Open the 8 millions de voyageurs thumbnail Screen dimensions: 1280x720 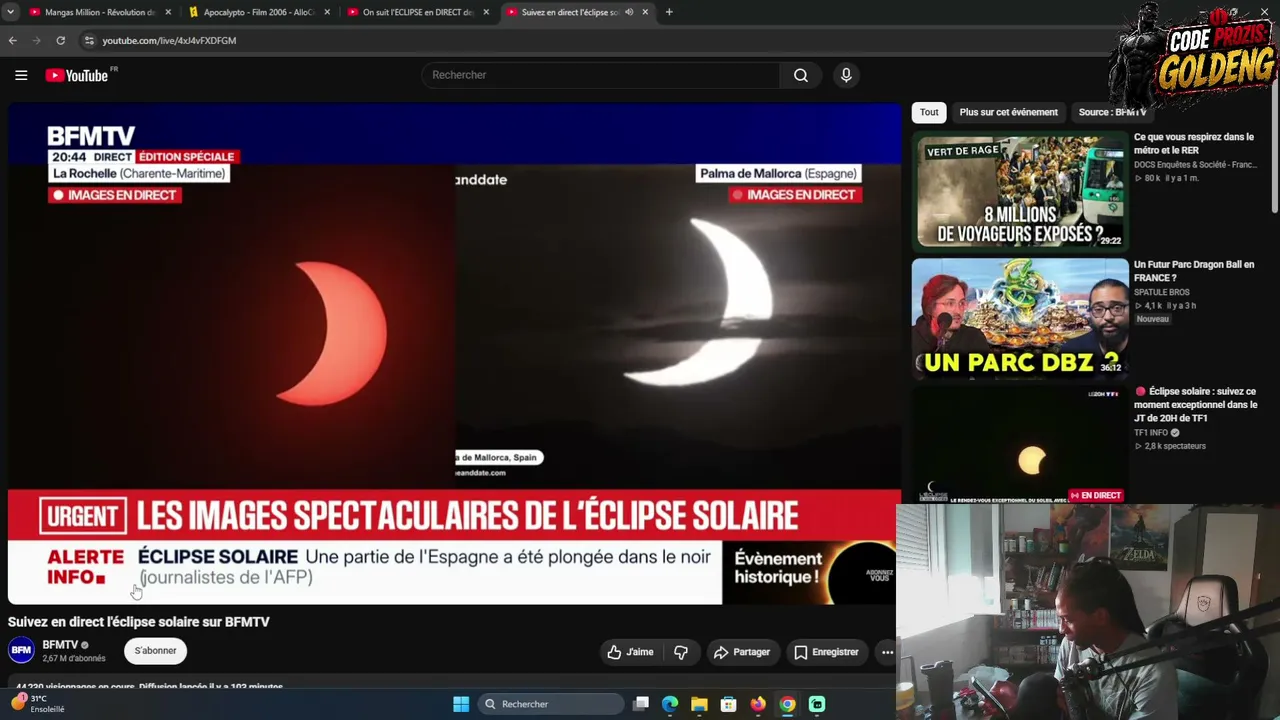coord(1020,191)
